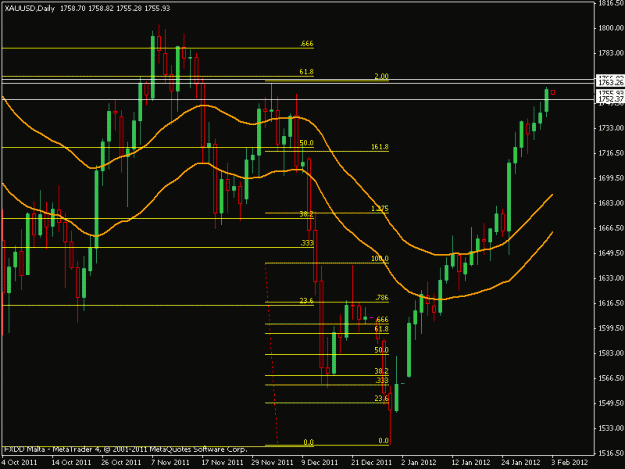The width and height of the screenshot is (625, 469).
Task: Select the 1758.70 open price in header
Action: pos(73,8)
